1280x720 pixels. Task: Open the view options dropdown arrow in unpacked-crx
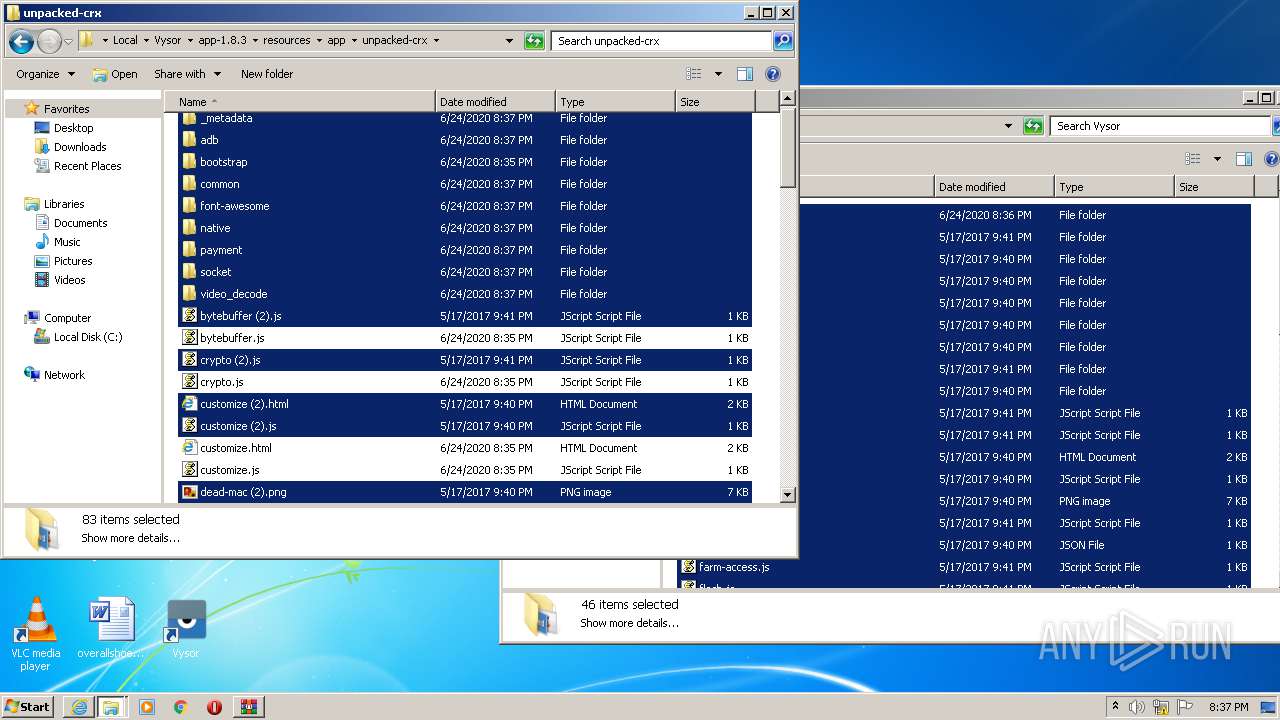pos(718,74)
